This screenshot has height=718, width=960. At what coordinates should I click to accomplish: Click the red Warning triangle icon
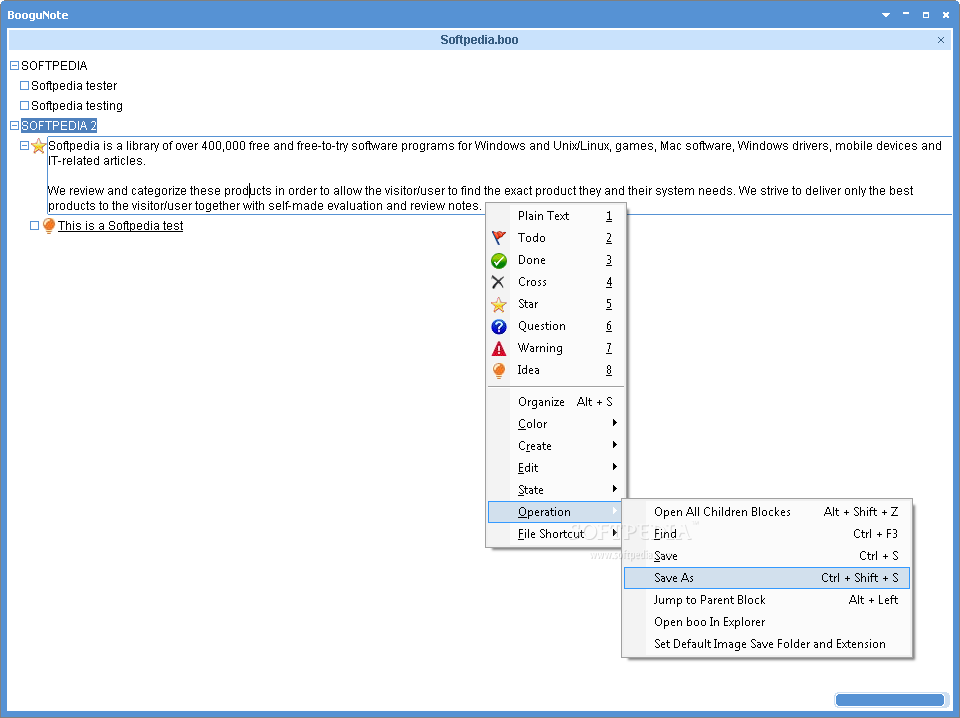coord(499,348)
